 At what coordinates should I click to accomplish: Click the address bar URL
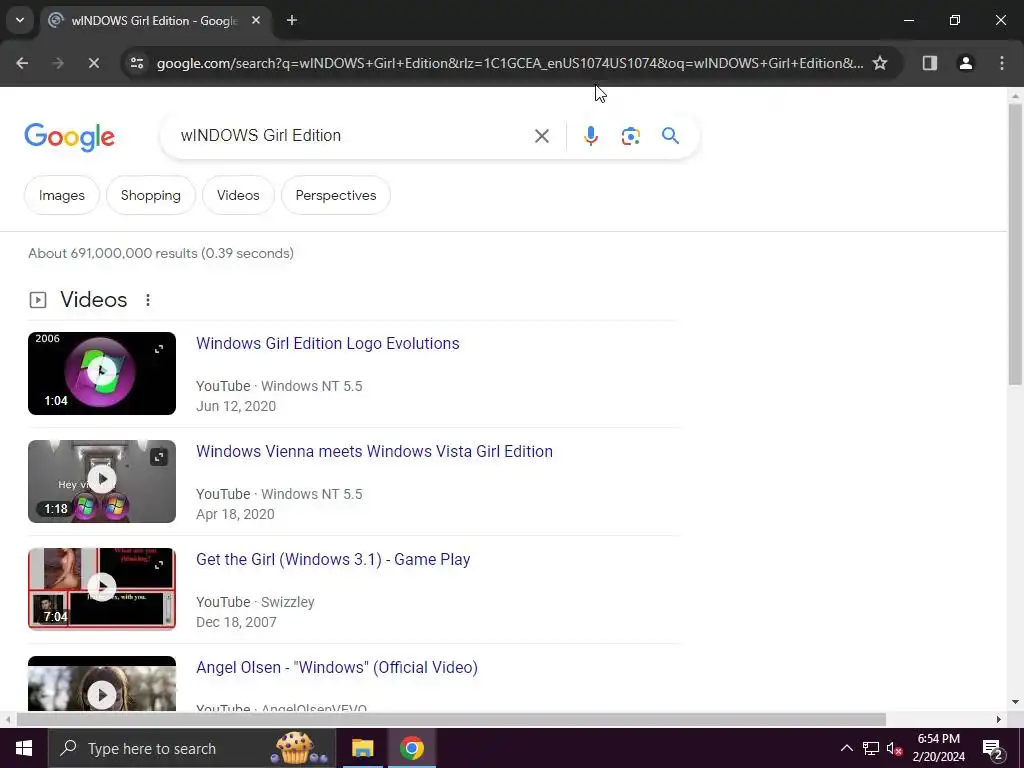pos(510,63)
